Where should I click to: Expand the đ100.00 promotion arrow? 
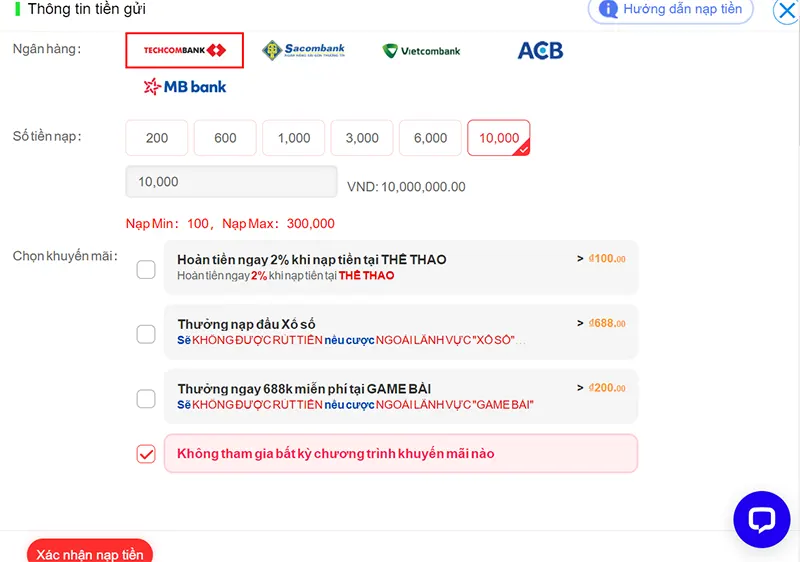(580, 259)
